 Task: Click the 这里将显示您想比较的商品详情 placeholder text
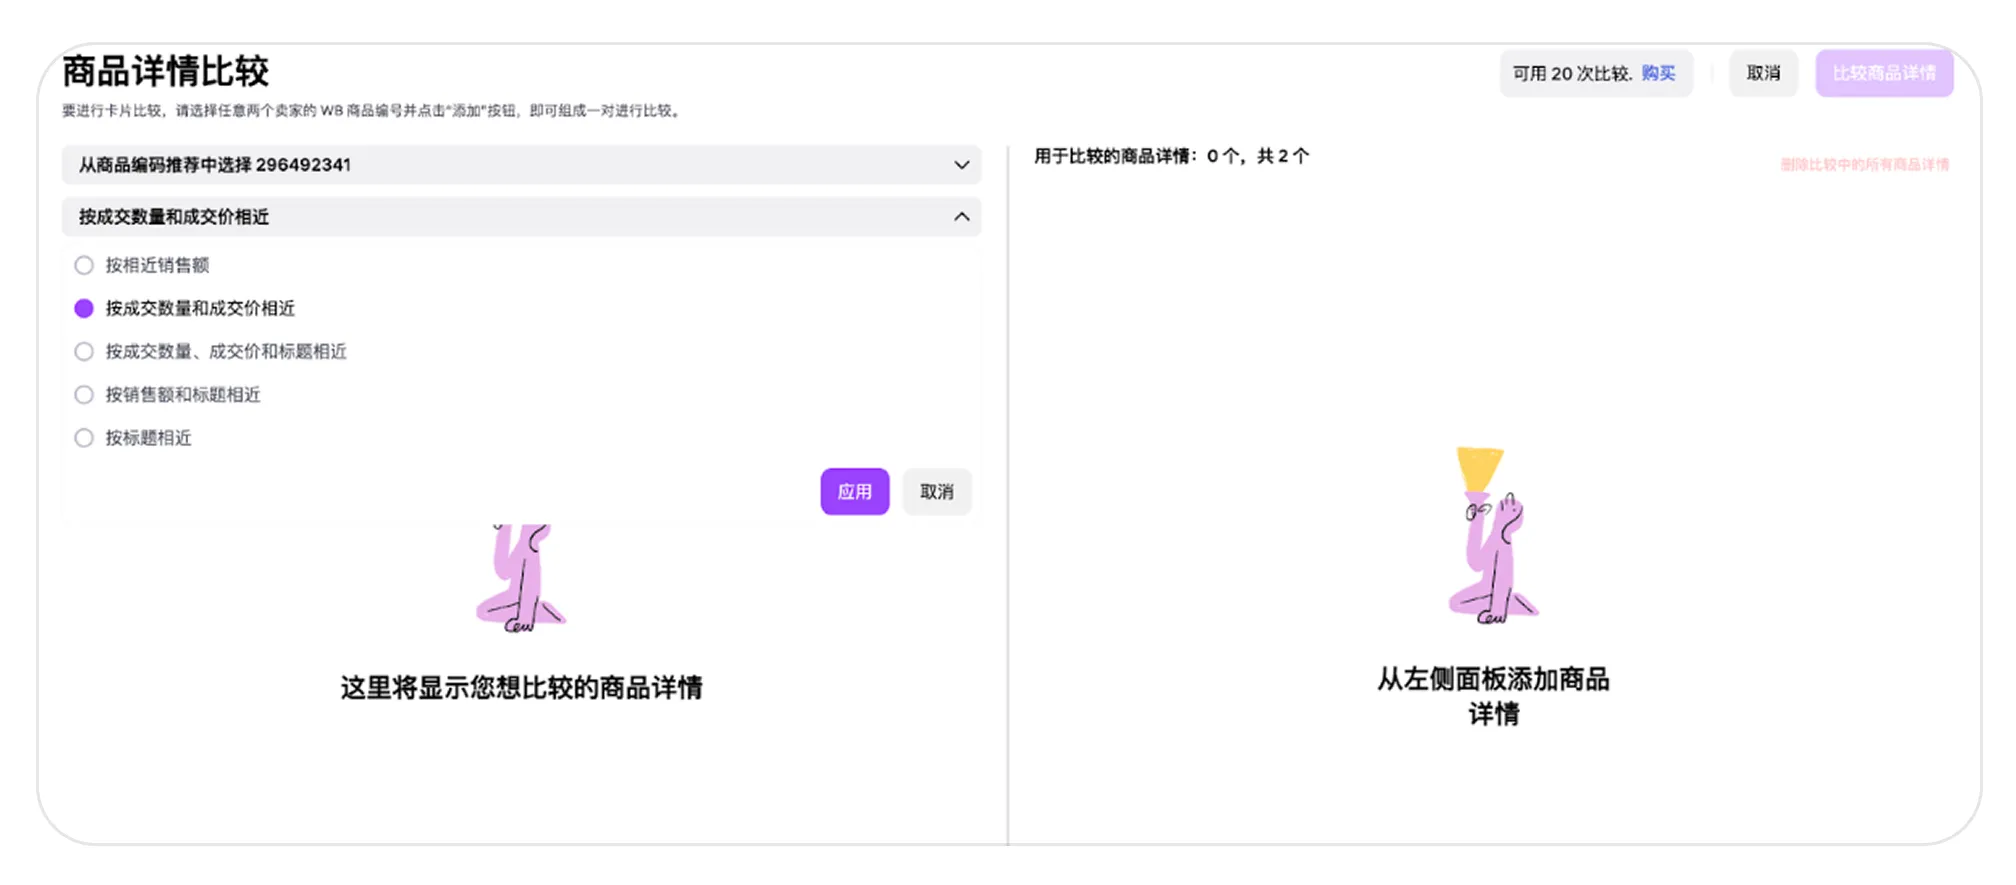coord(521,688)
